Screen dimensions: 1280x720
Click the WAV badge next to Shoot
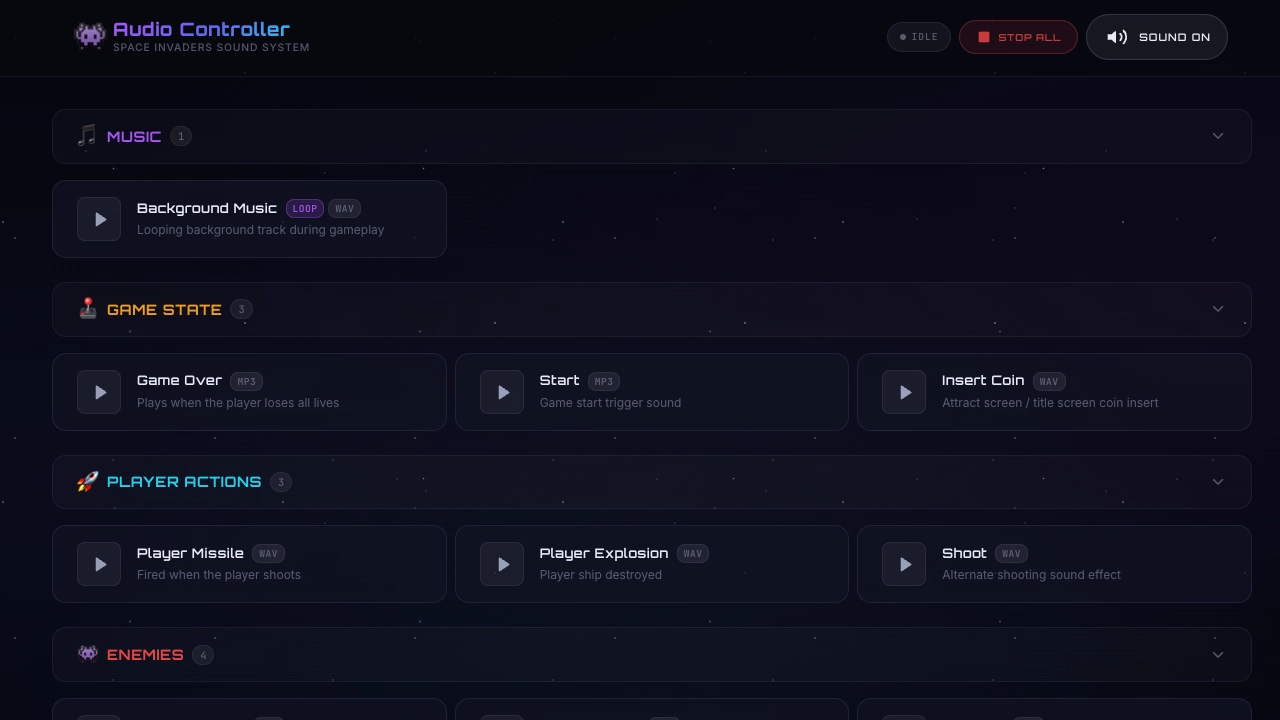coord(1011,554)
